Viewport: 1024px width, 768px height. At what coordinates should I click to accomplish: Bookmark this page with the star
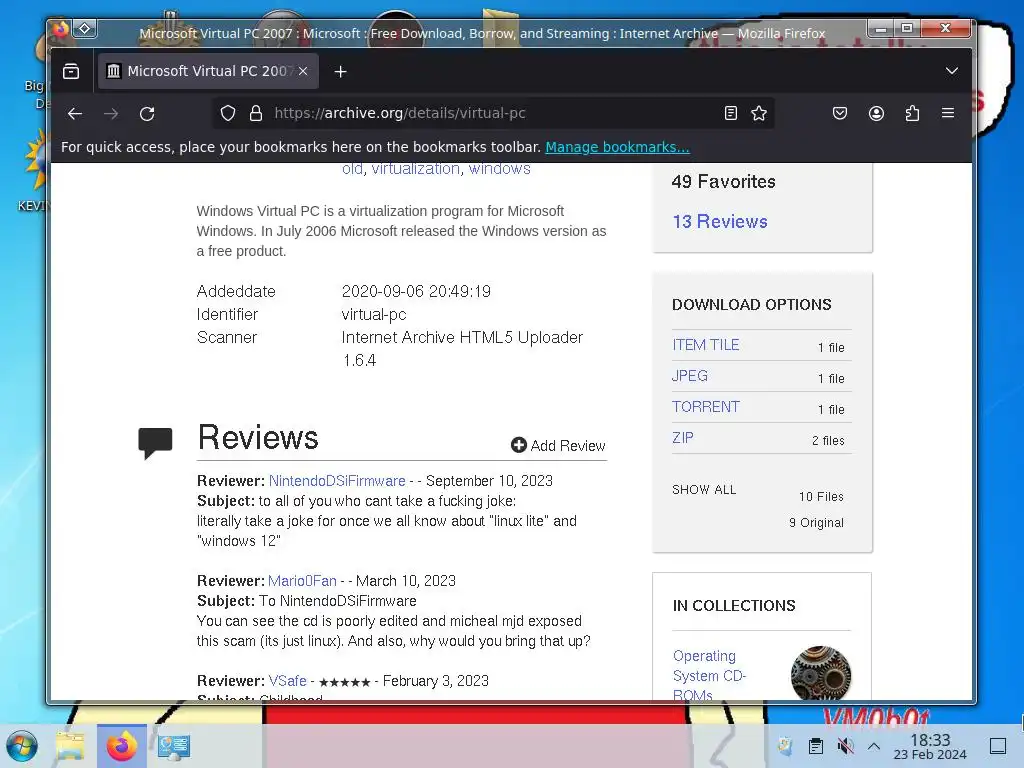pos(759,113)
